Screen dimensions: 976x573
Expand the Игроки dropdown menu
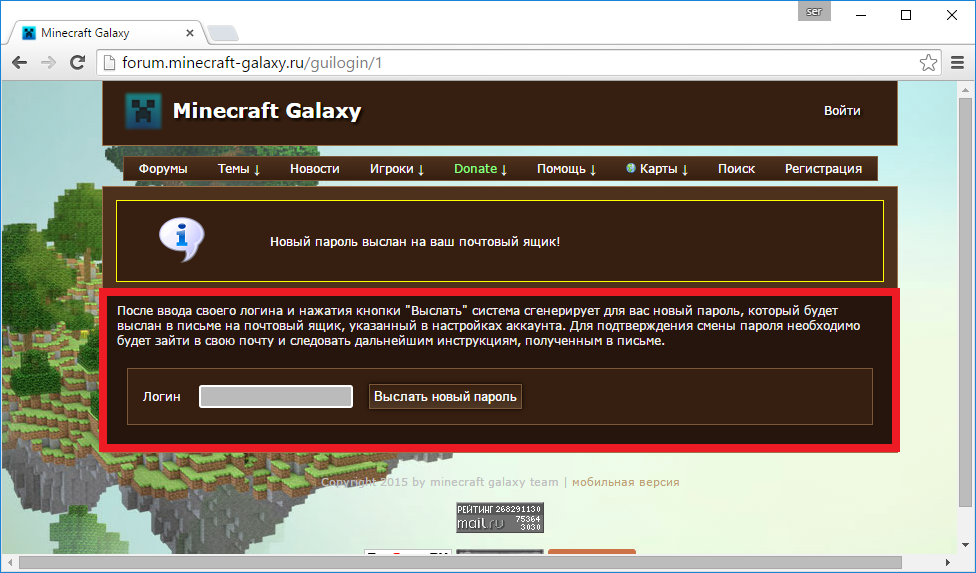pyautogui.click(x=397, y=169)
